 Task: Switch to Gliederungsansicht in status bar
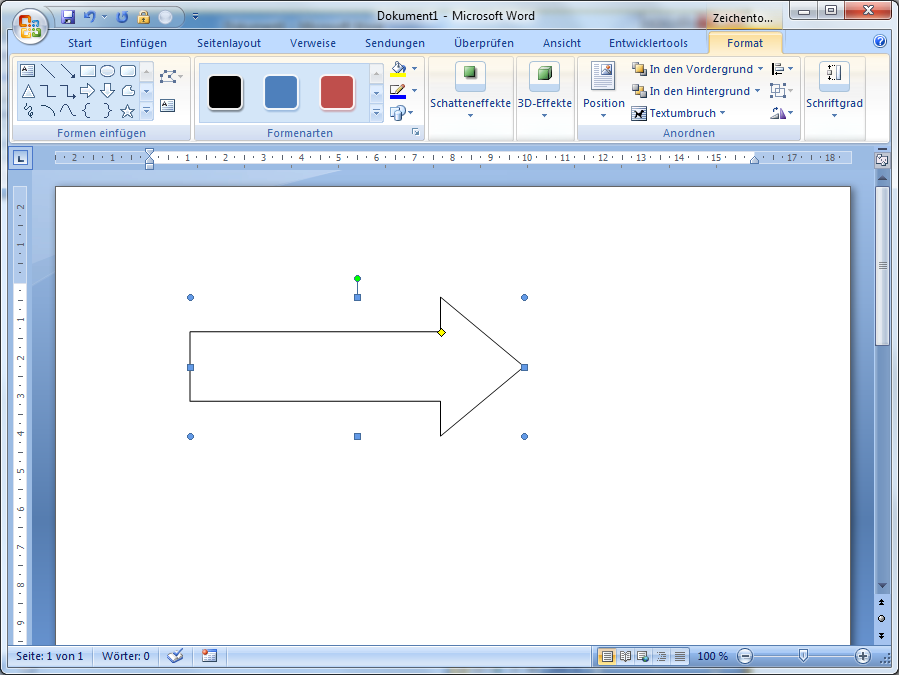659,656
